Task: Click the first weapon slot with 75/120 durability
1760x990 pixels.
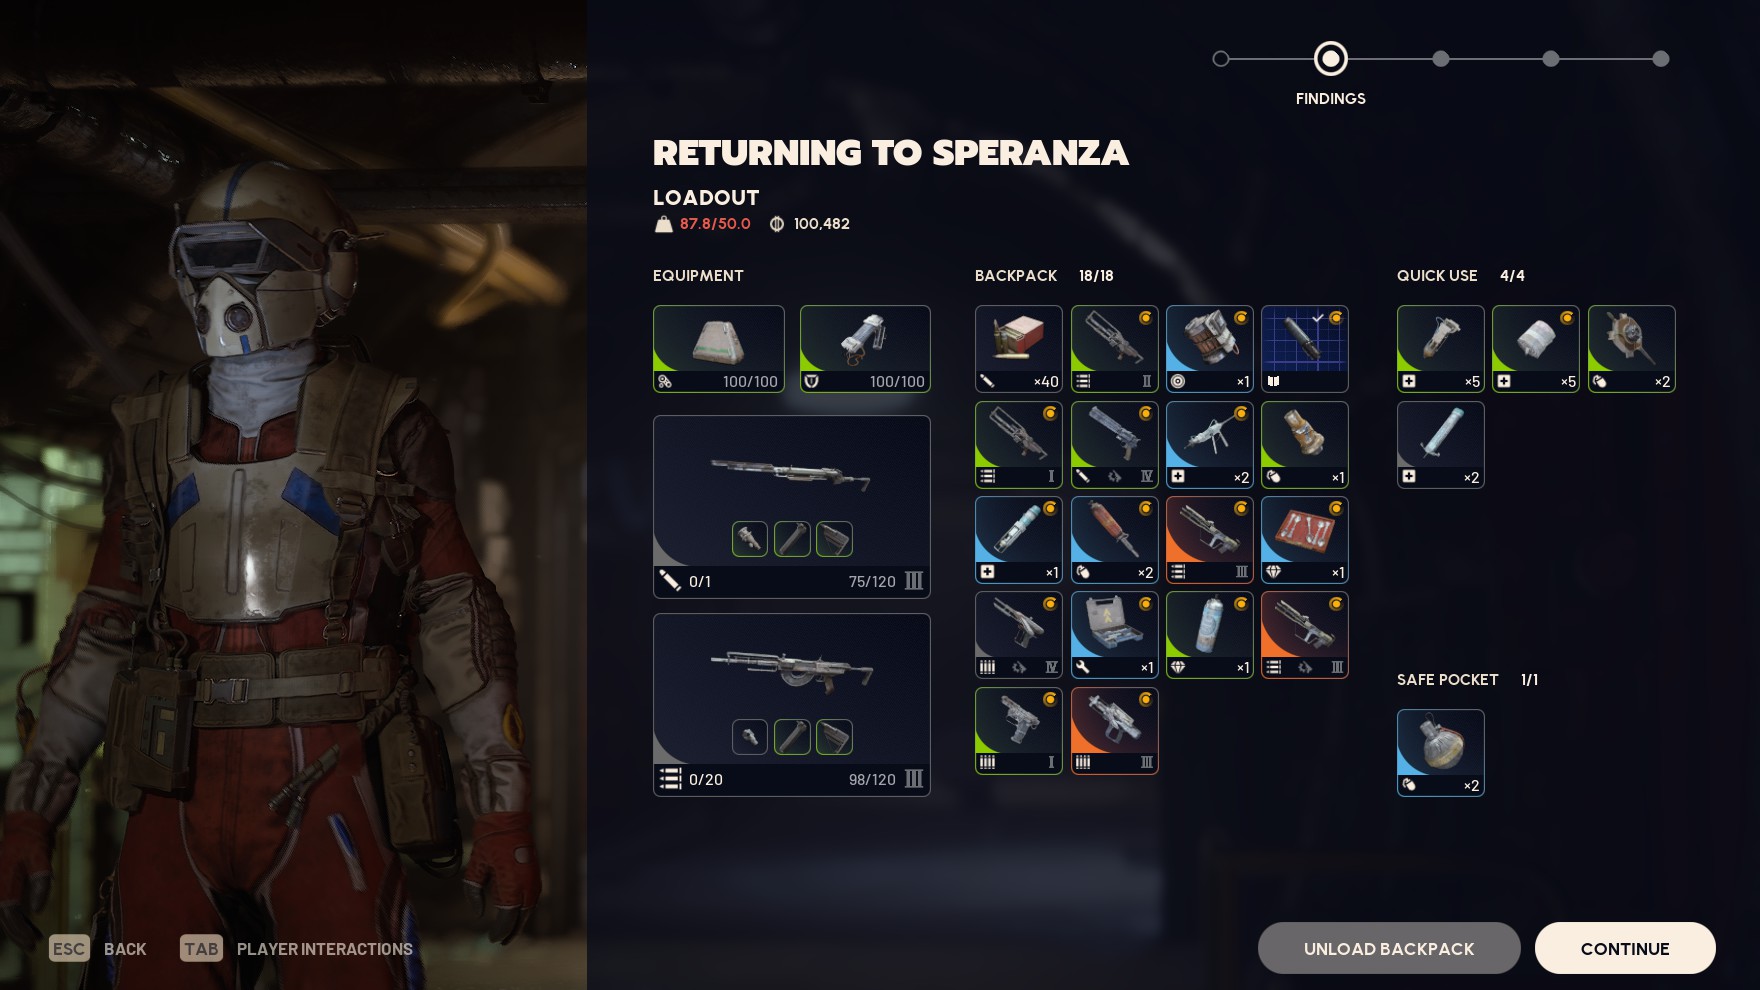Action: (791, 507)
